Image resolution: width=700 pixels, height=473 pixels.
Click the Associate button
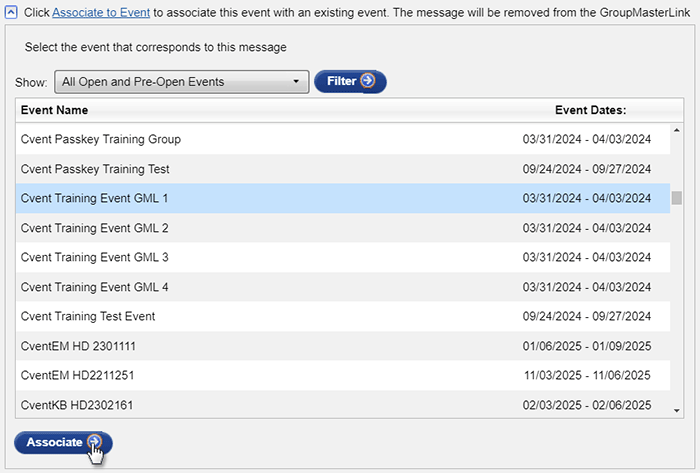(x=63, y=442)
